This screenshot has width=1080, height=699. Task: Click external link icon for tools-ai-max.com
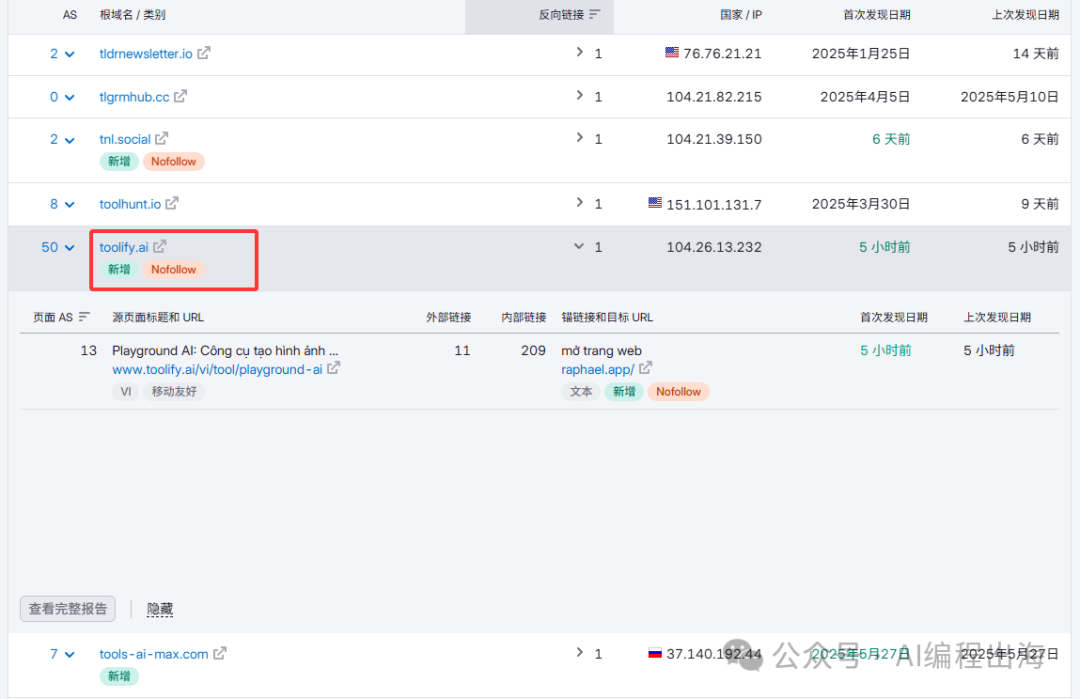[x=220, y=654]
